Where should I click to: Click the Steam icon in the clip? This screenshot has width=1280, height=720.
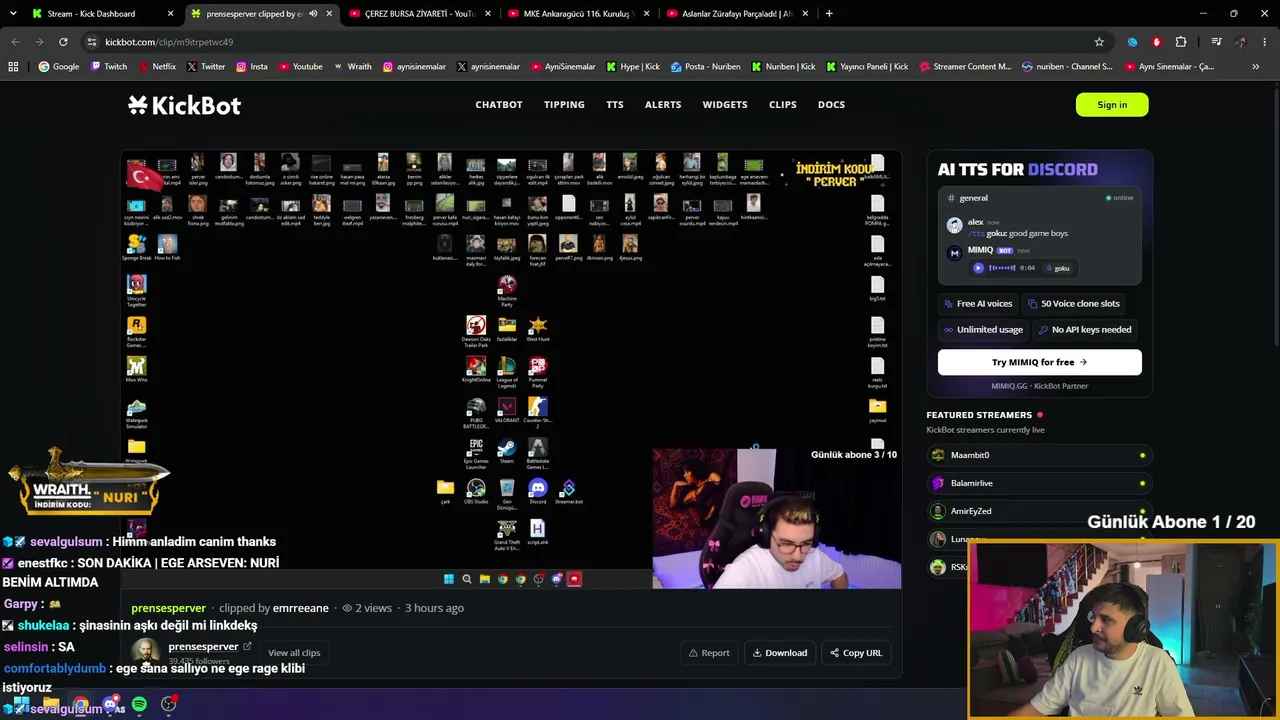pos(507,451)
